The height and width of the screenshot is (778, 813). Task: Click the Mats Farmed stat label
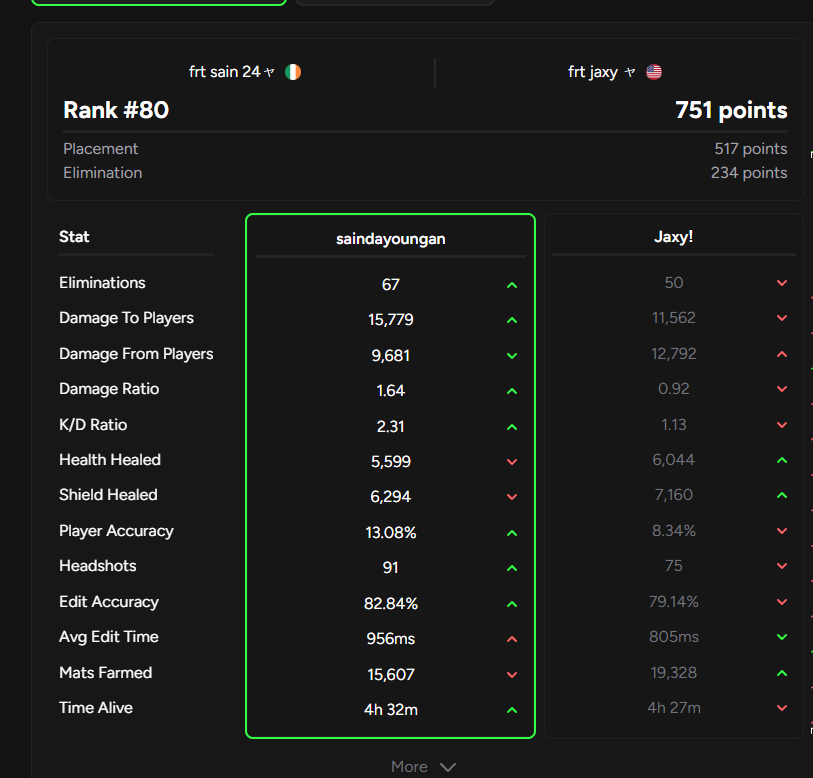[106, 673]
